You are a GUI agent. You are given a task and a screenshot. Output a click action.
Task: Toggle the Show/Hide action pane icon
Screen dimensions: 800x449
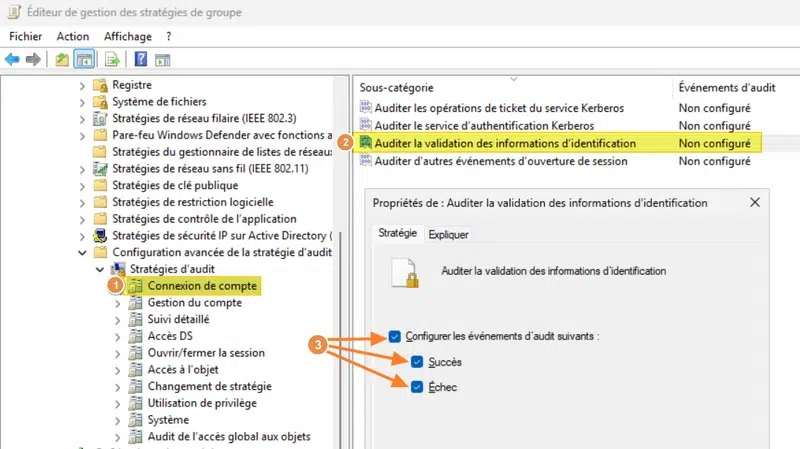tap(163, 60)
